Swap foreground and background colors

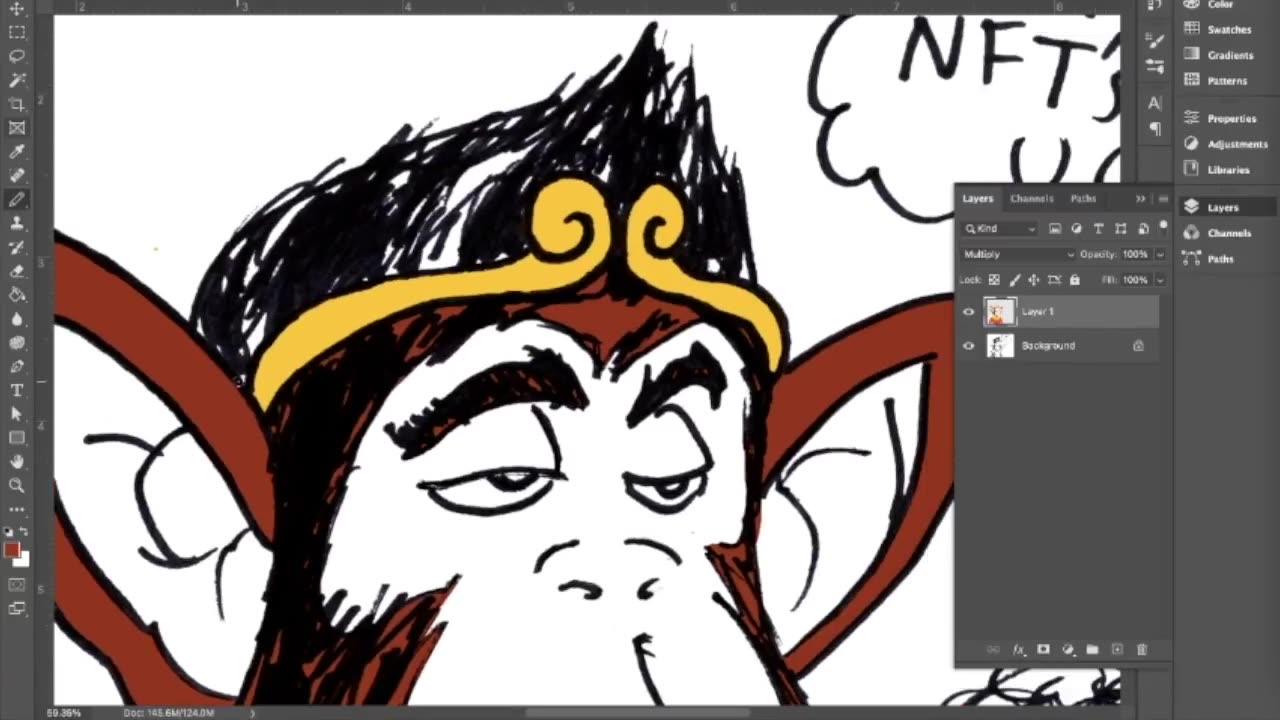[25, 533]
